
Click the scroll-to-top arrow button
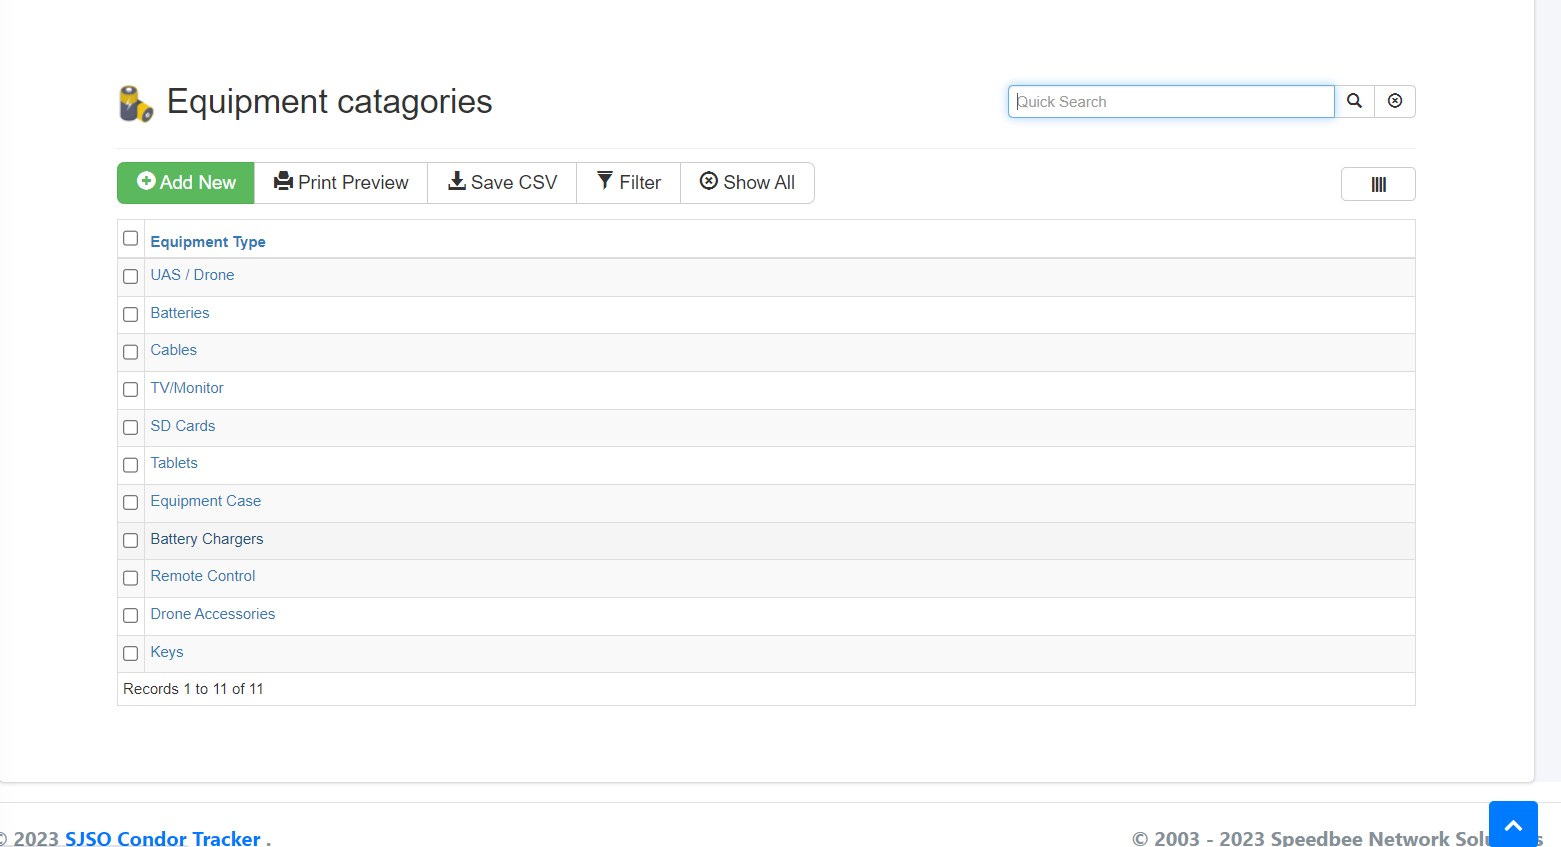1512,825
